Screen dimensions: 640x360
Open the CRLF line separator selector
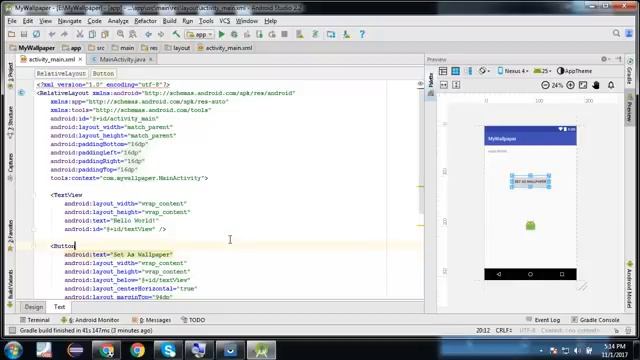tap(504, 330)
